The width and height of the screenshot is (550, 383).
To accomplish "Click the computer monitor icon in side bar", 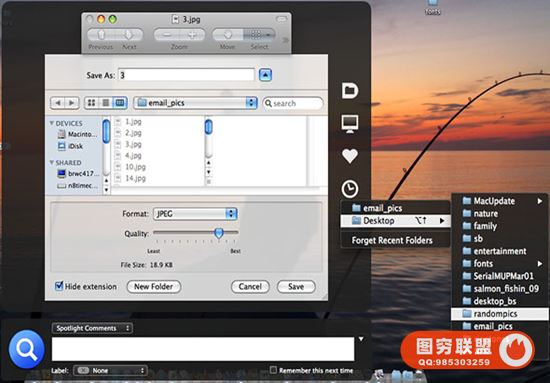I will click(x=350, y=123).
